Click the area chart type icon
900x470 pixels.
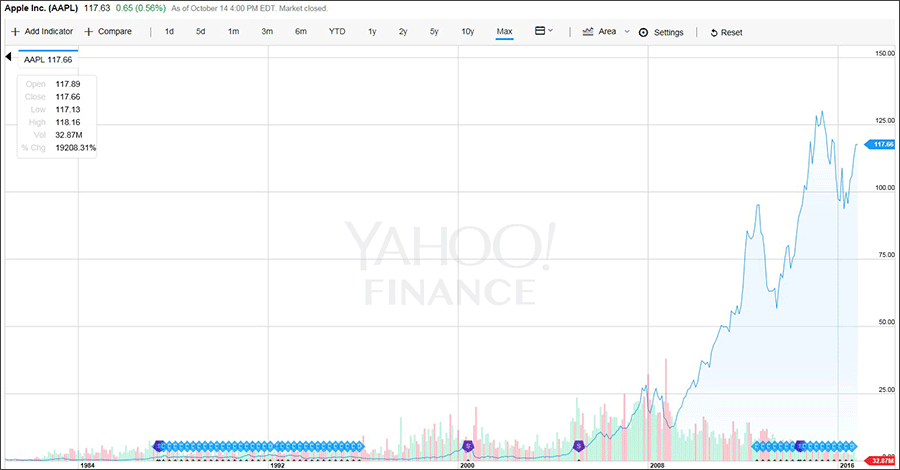[x=588, y=31]
